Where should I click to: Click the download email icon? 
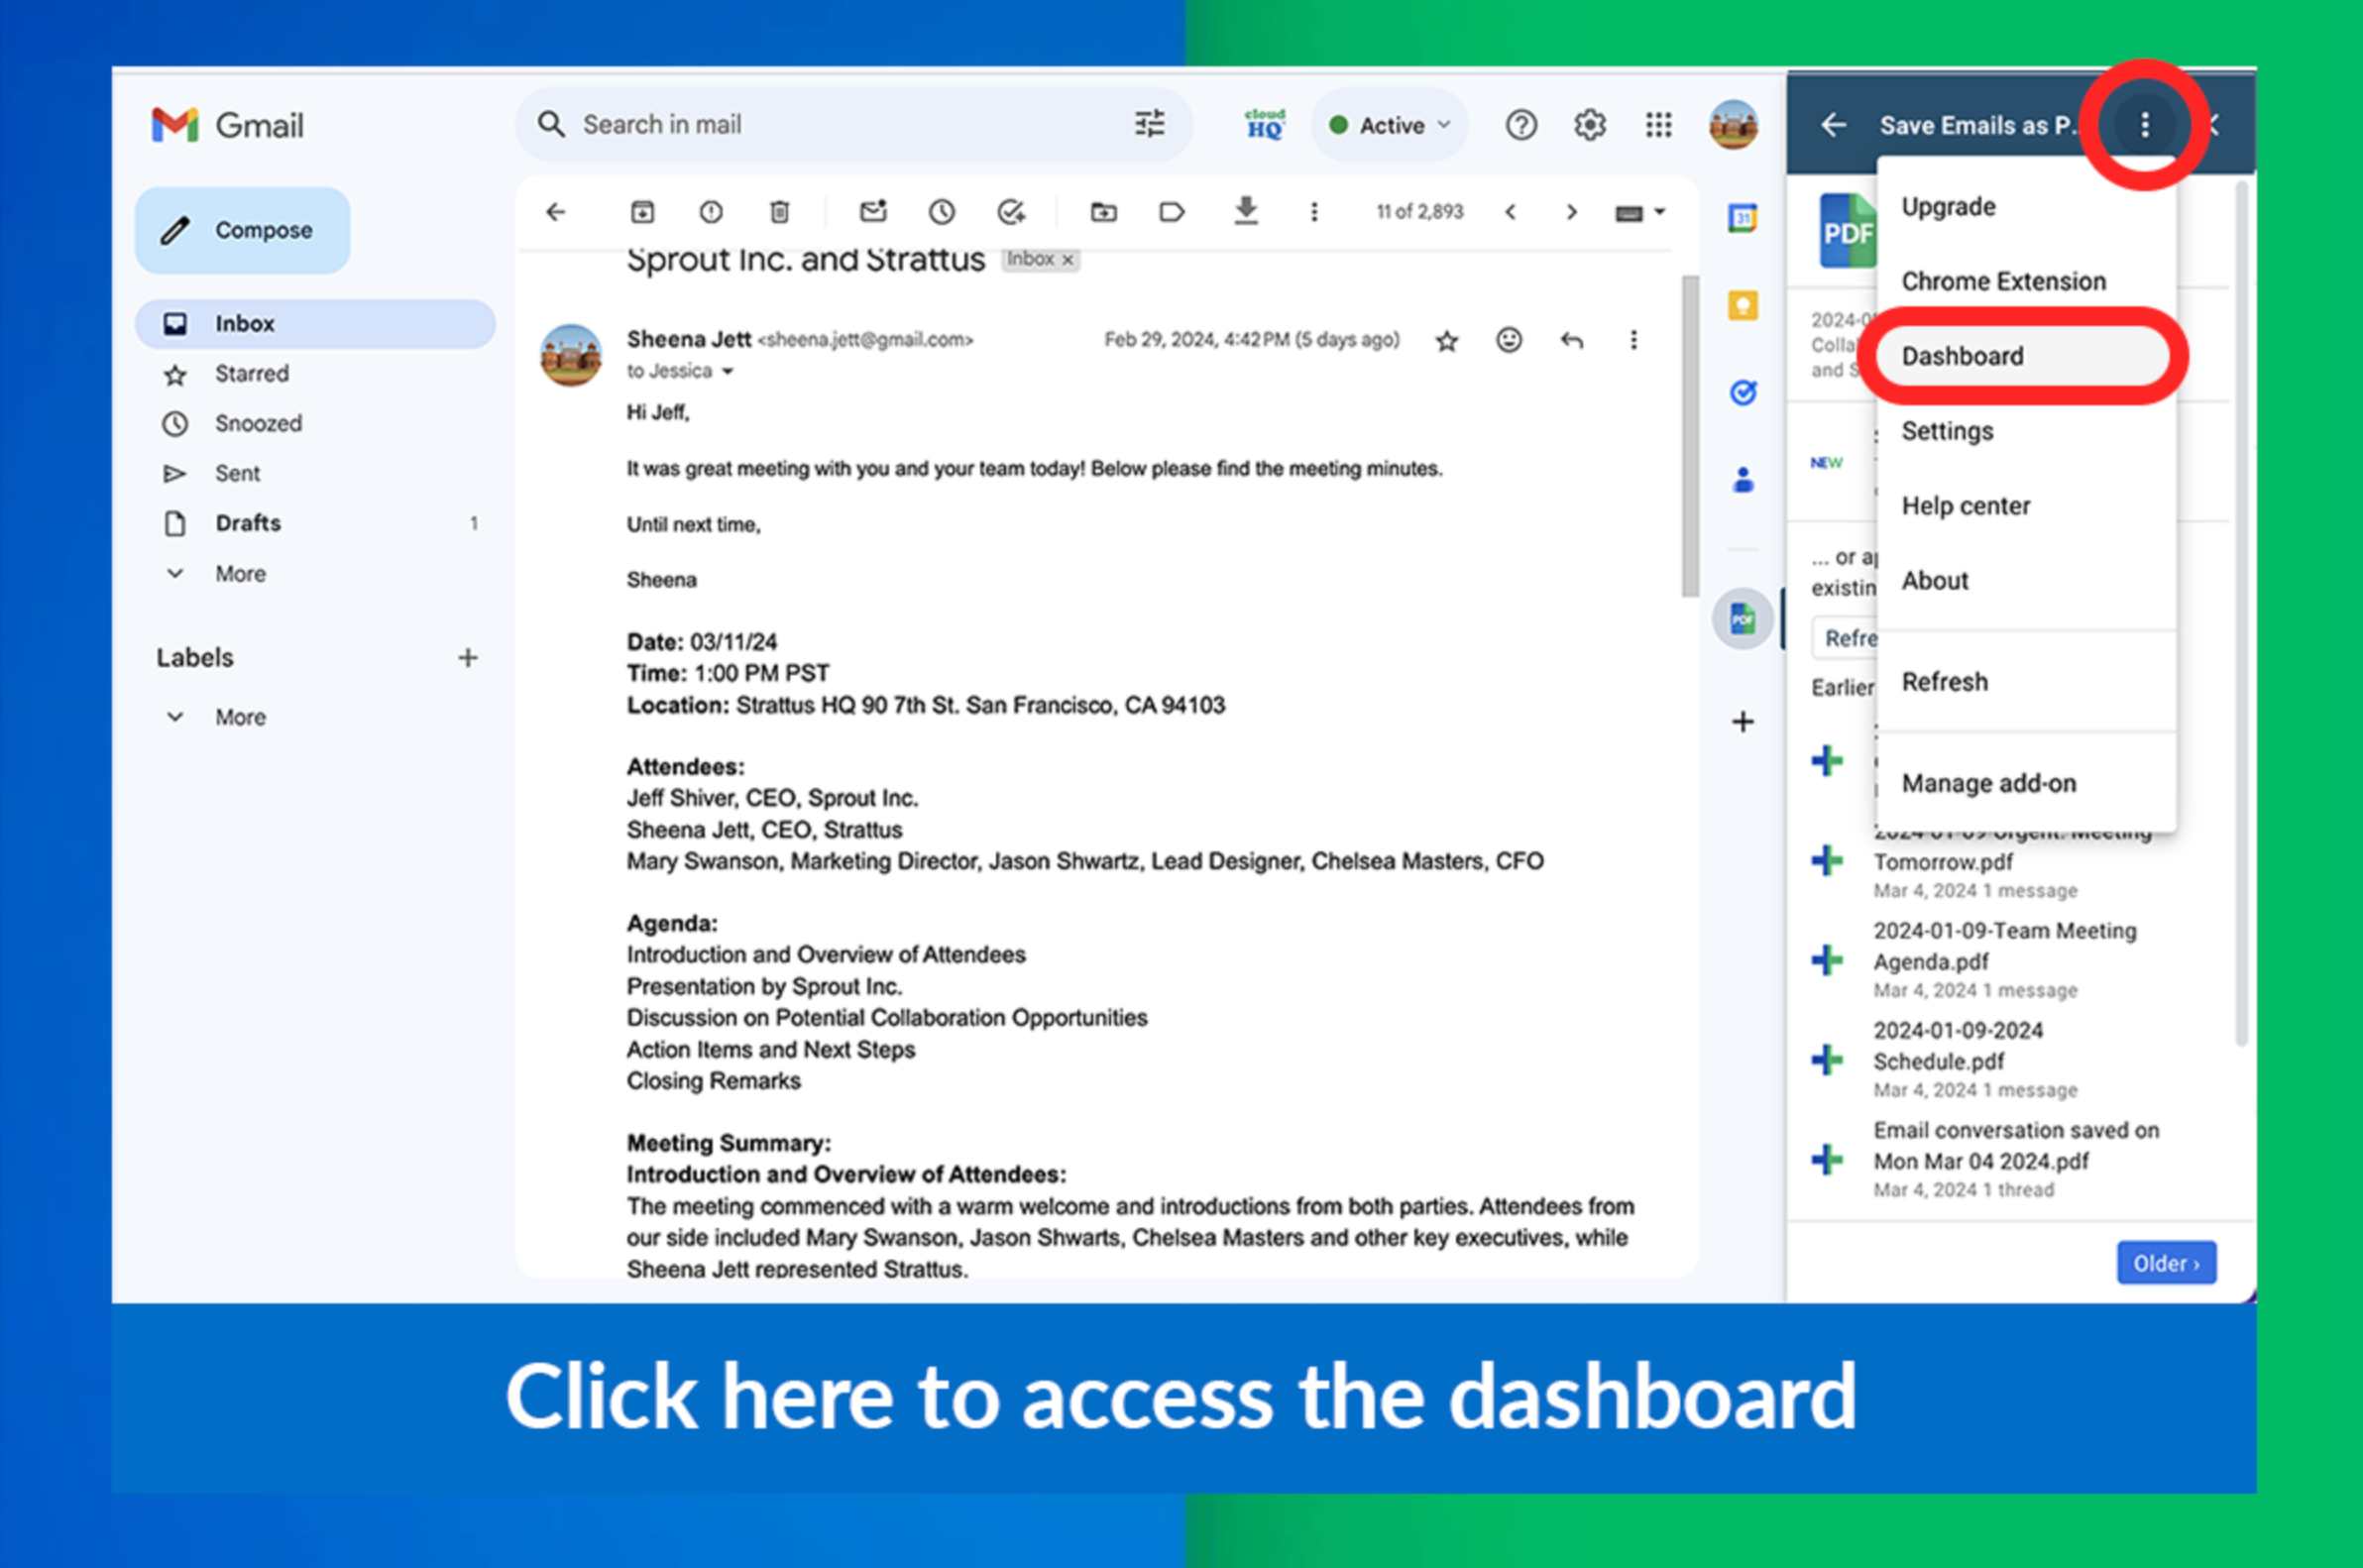[1245, 211]
